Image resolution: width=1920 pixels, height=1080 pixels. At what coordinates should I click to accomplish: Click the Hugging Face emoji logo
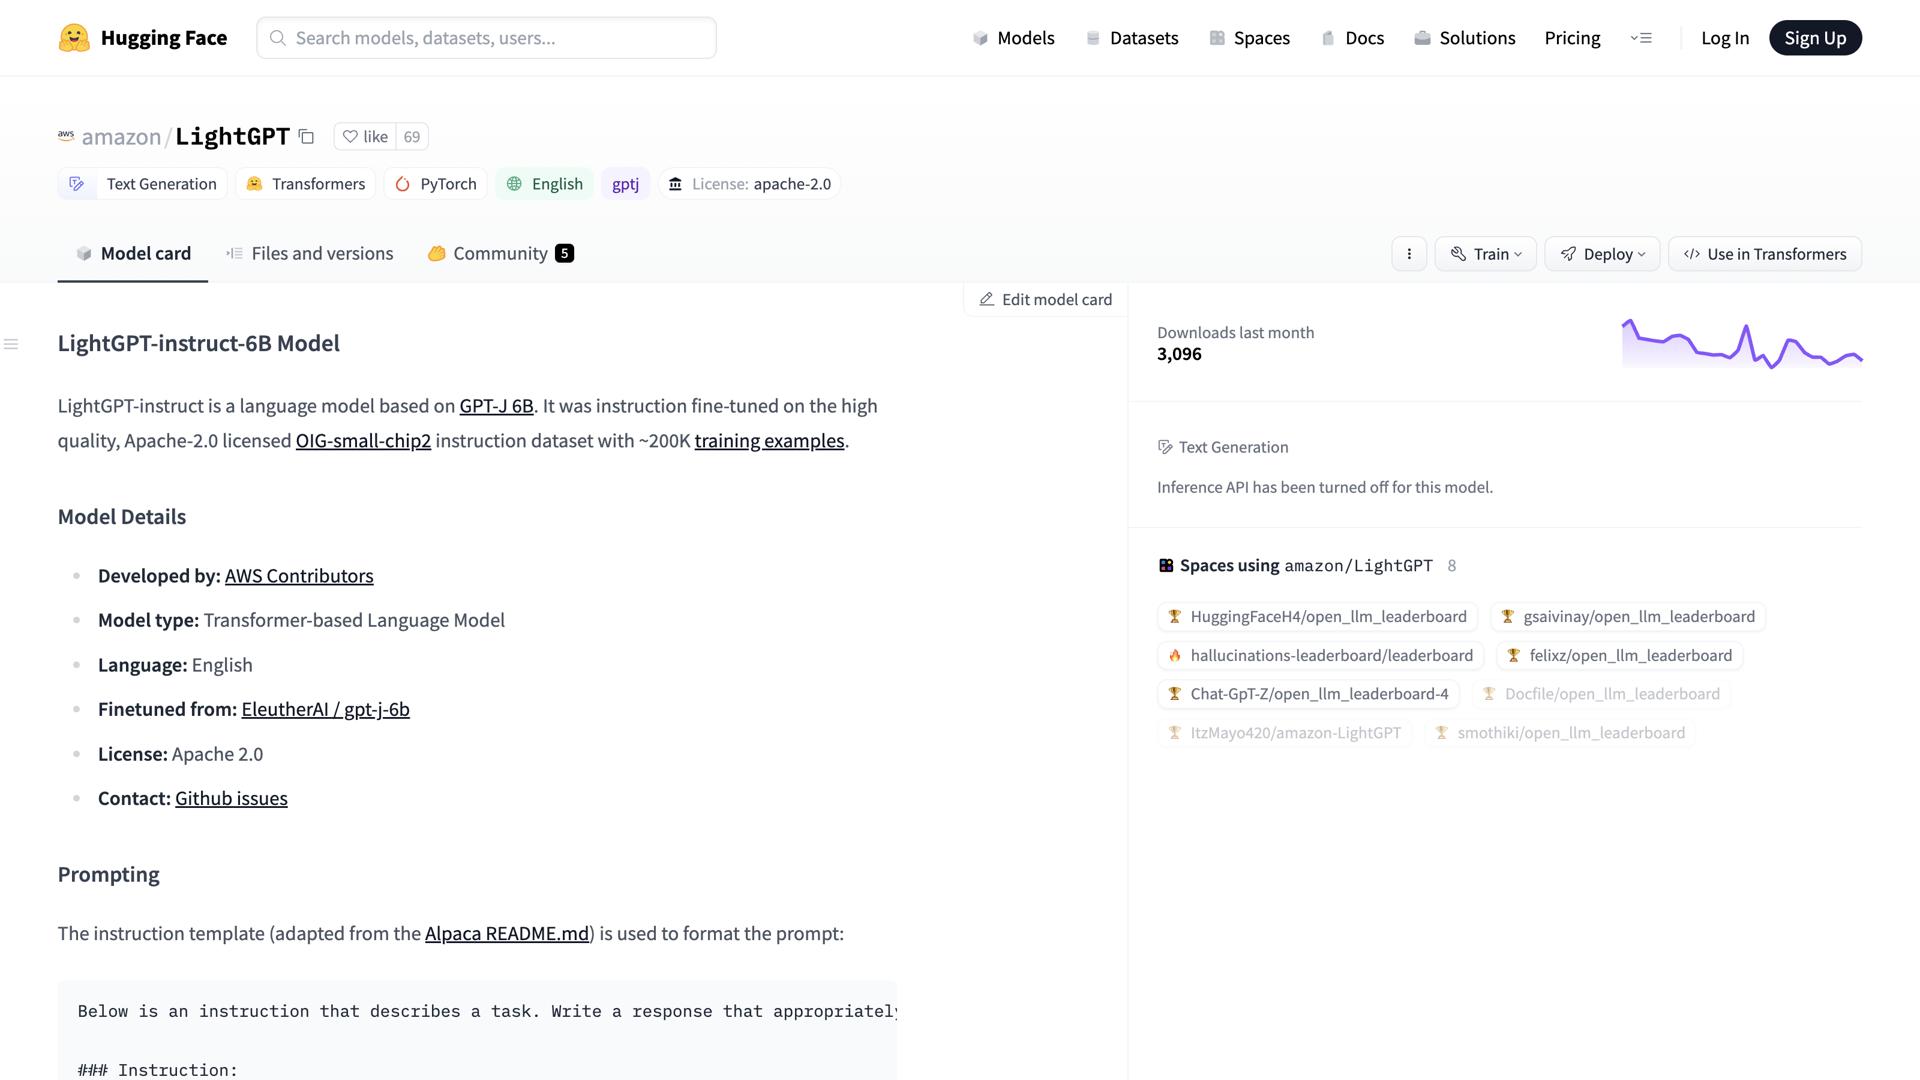74,38
